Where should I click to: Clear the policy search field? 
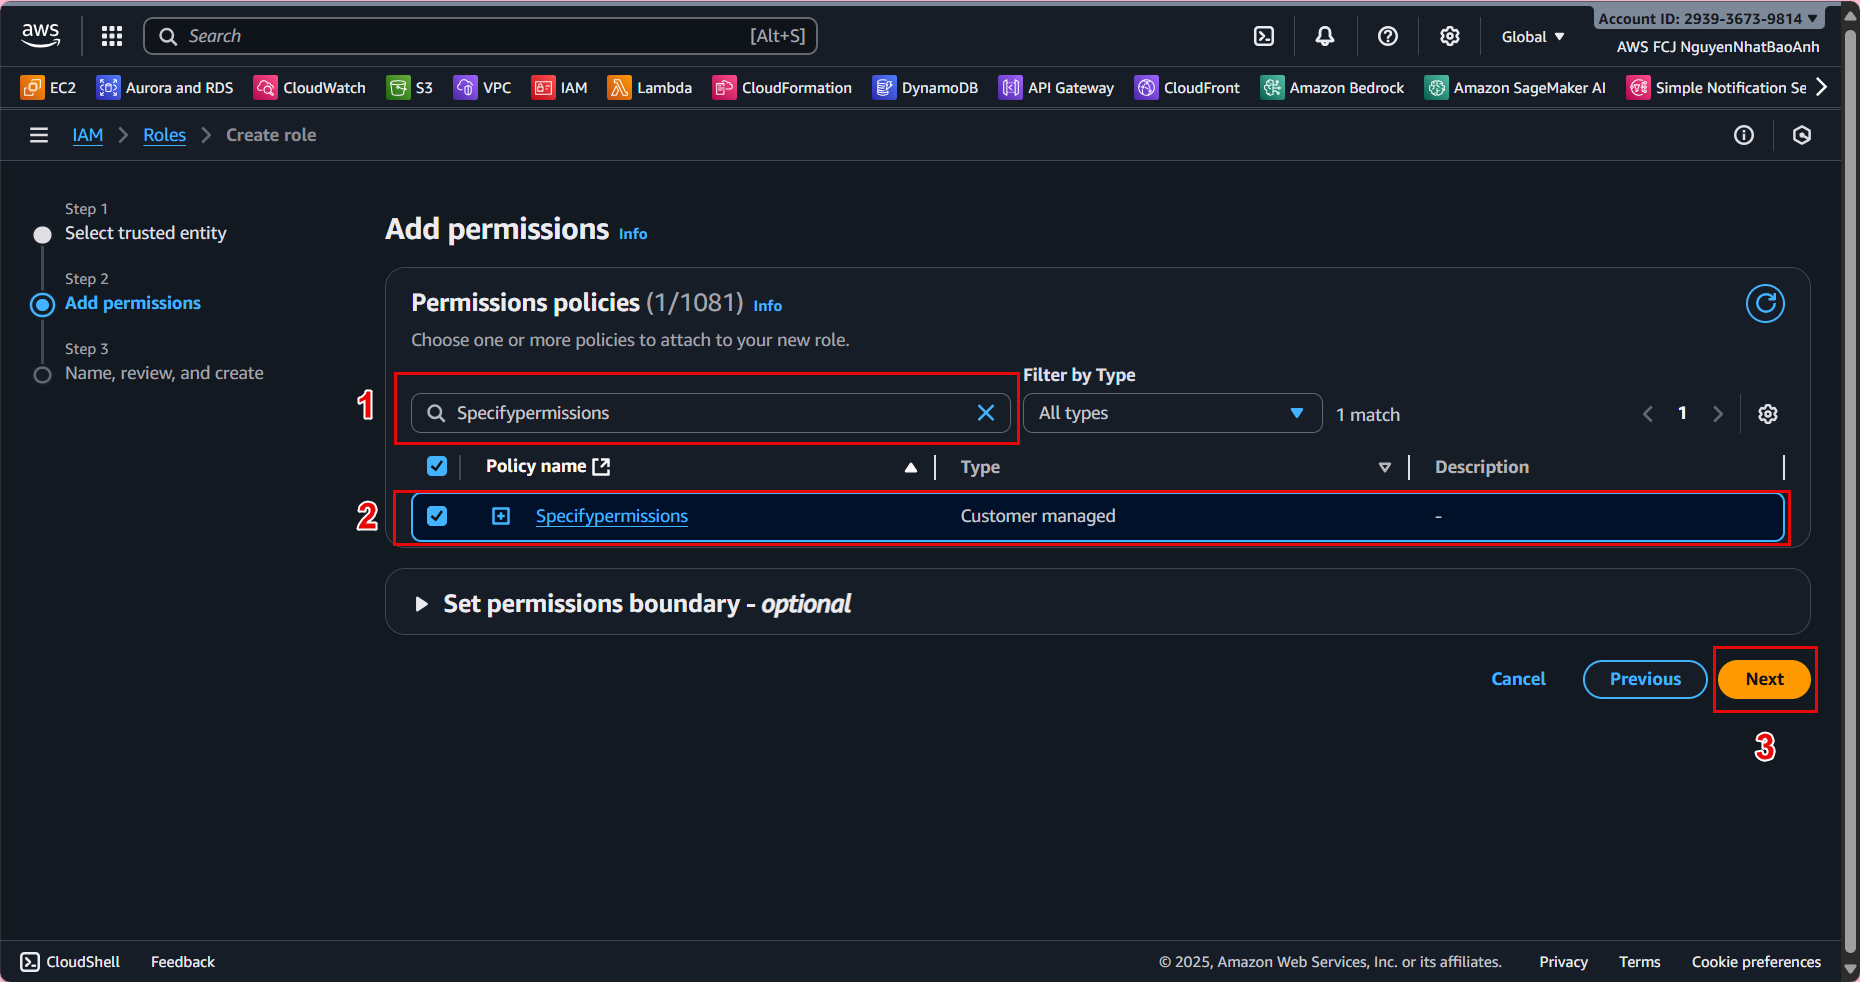coord(985,413)
